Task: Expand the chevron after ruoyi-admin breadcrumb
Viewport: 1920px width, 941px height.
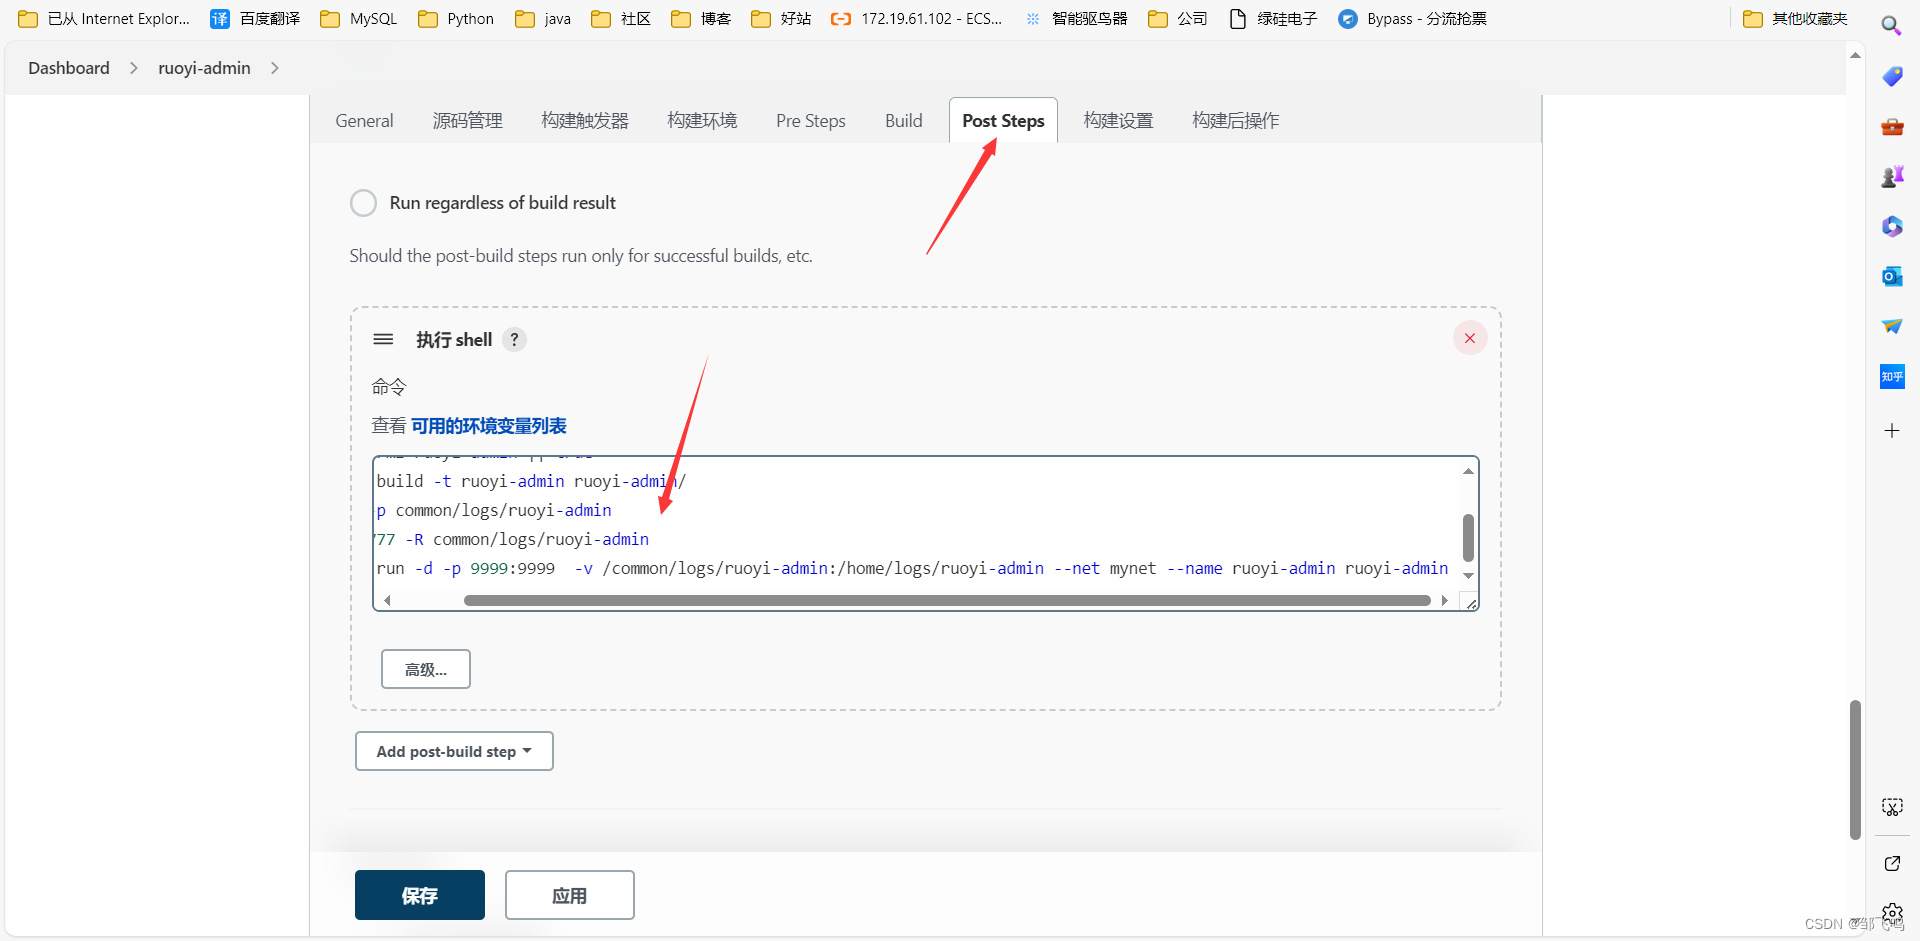Action: point(275,68)
